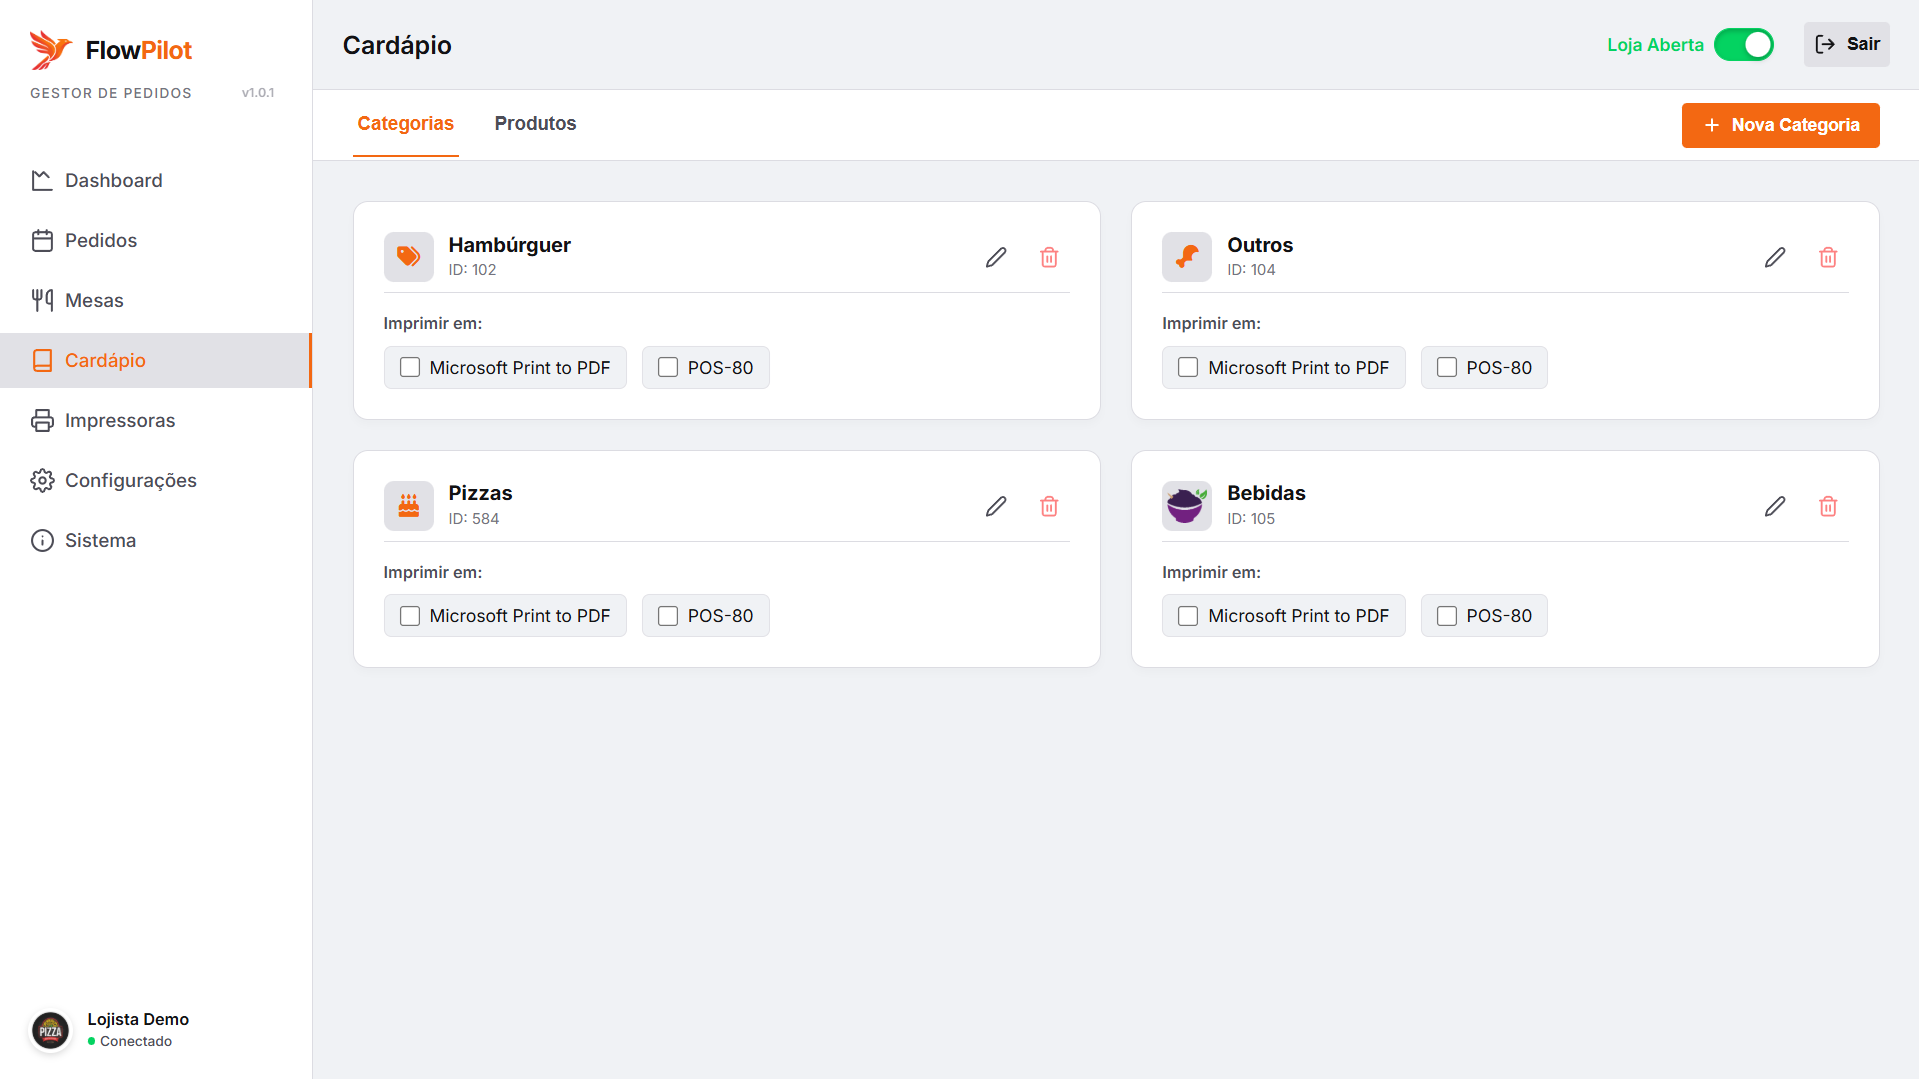Open Impressoras in the sidebar
This screenshot has height=1079, width=1919.
pos(120,421)
